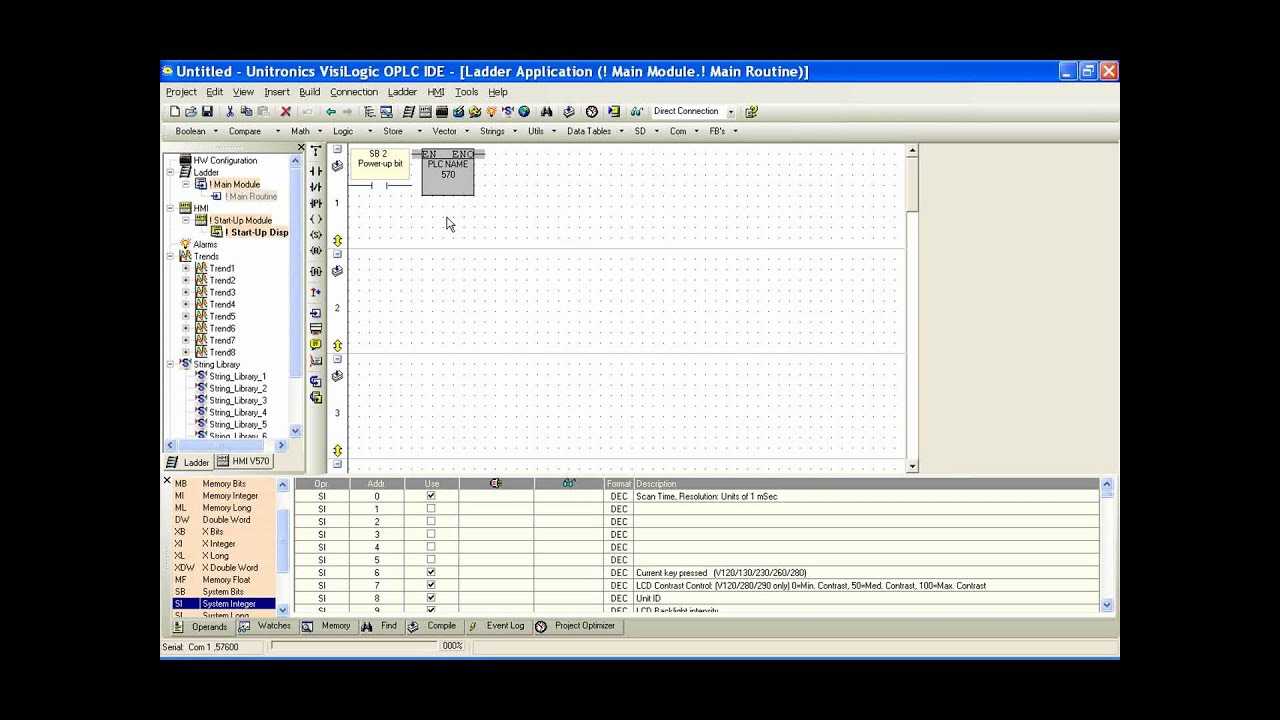This screenshot has height=720, width=1280.
Task: Click the project tree horizontal scrollbar
Action: (x=225, y=445)
